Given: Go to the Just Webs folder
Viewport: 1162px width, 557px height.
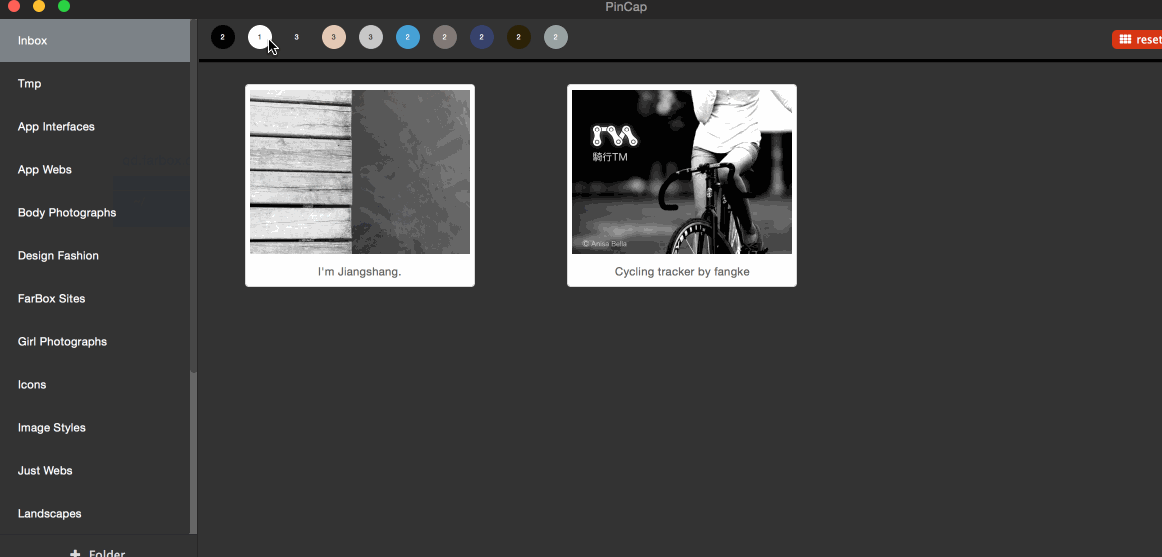Looking at the screenshot, I should coord(95,470).
